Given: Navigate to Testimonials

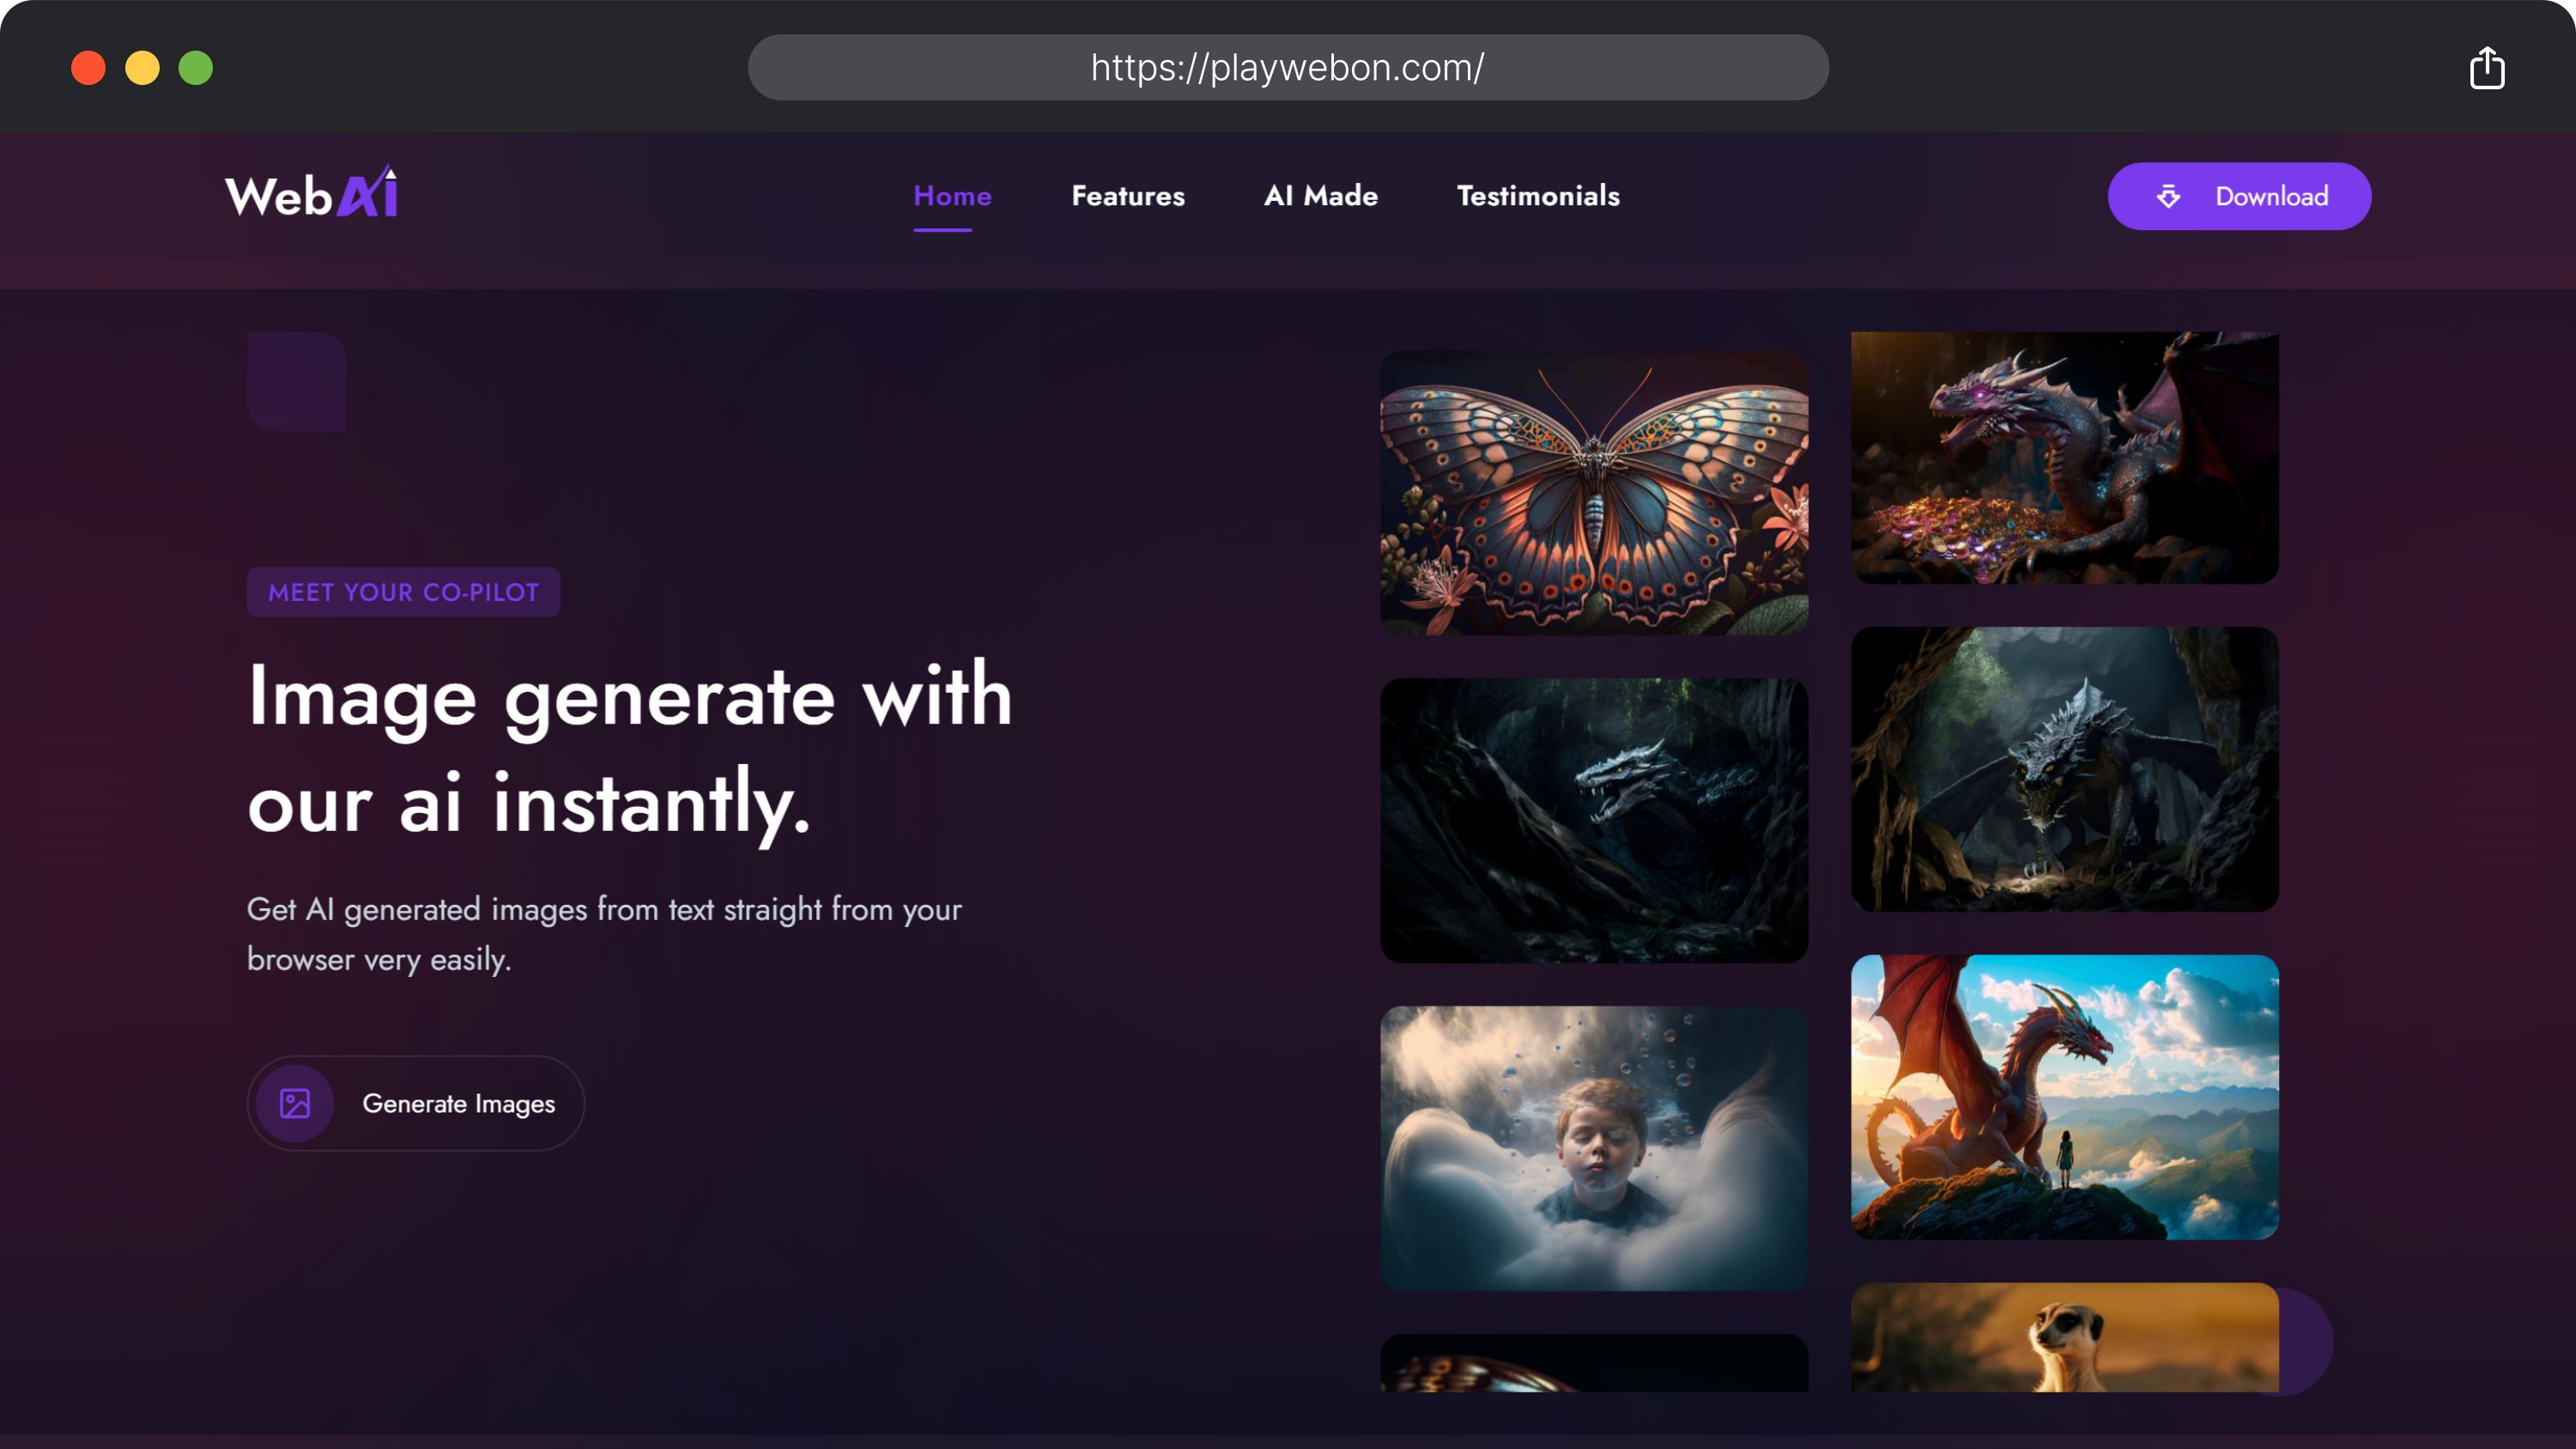Looking at the screenshot, I should point(1538,196).
